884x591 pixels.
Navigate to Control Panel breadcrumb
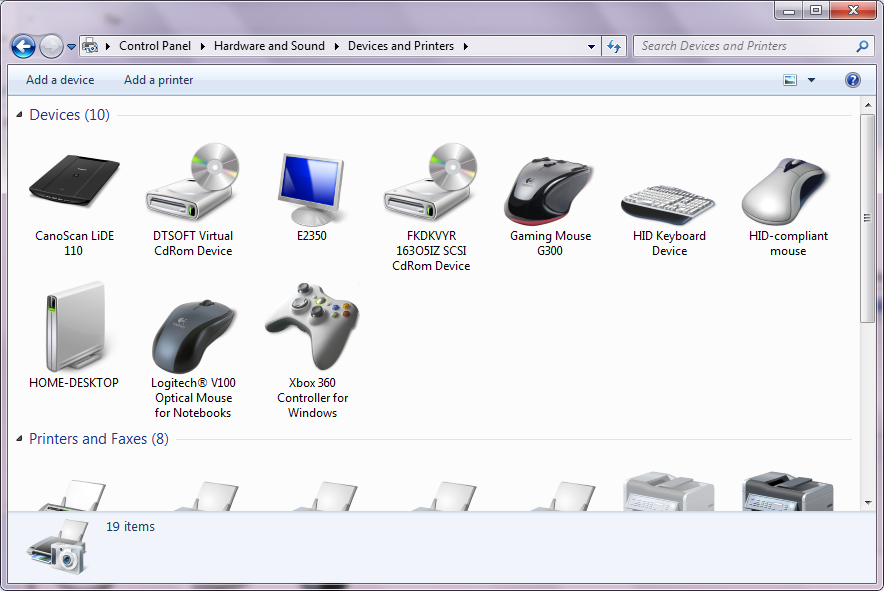(x=155, y=46)
